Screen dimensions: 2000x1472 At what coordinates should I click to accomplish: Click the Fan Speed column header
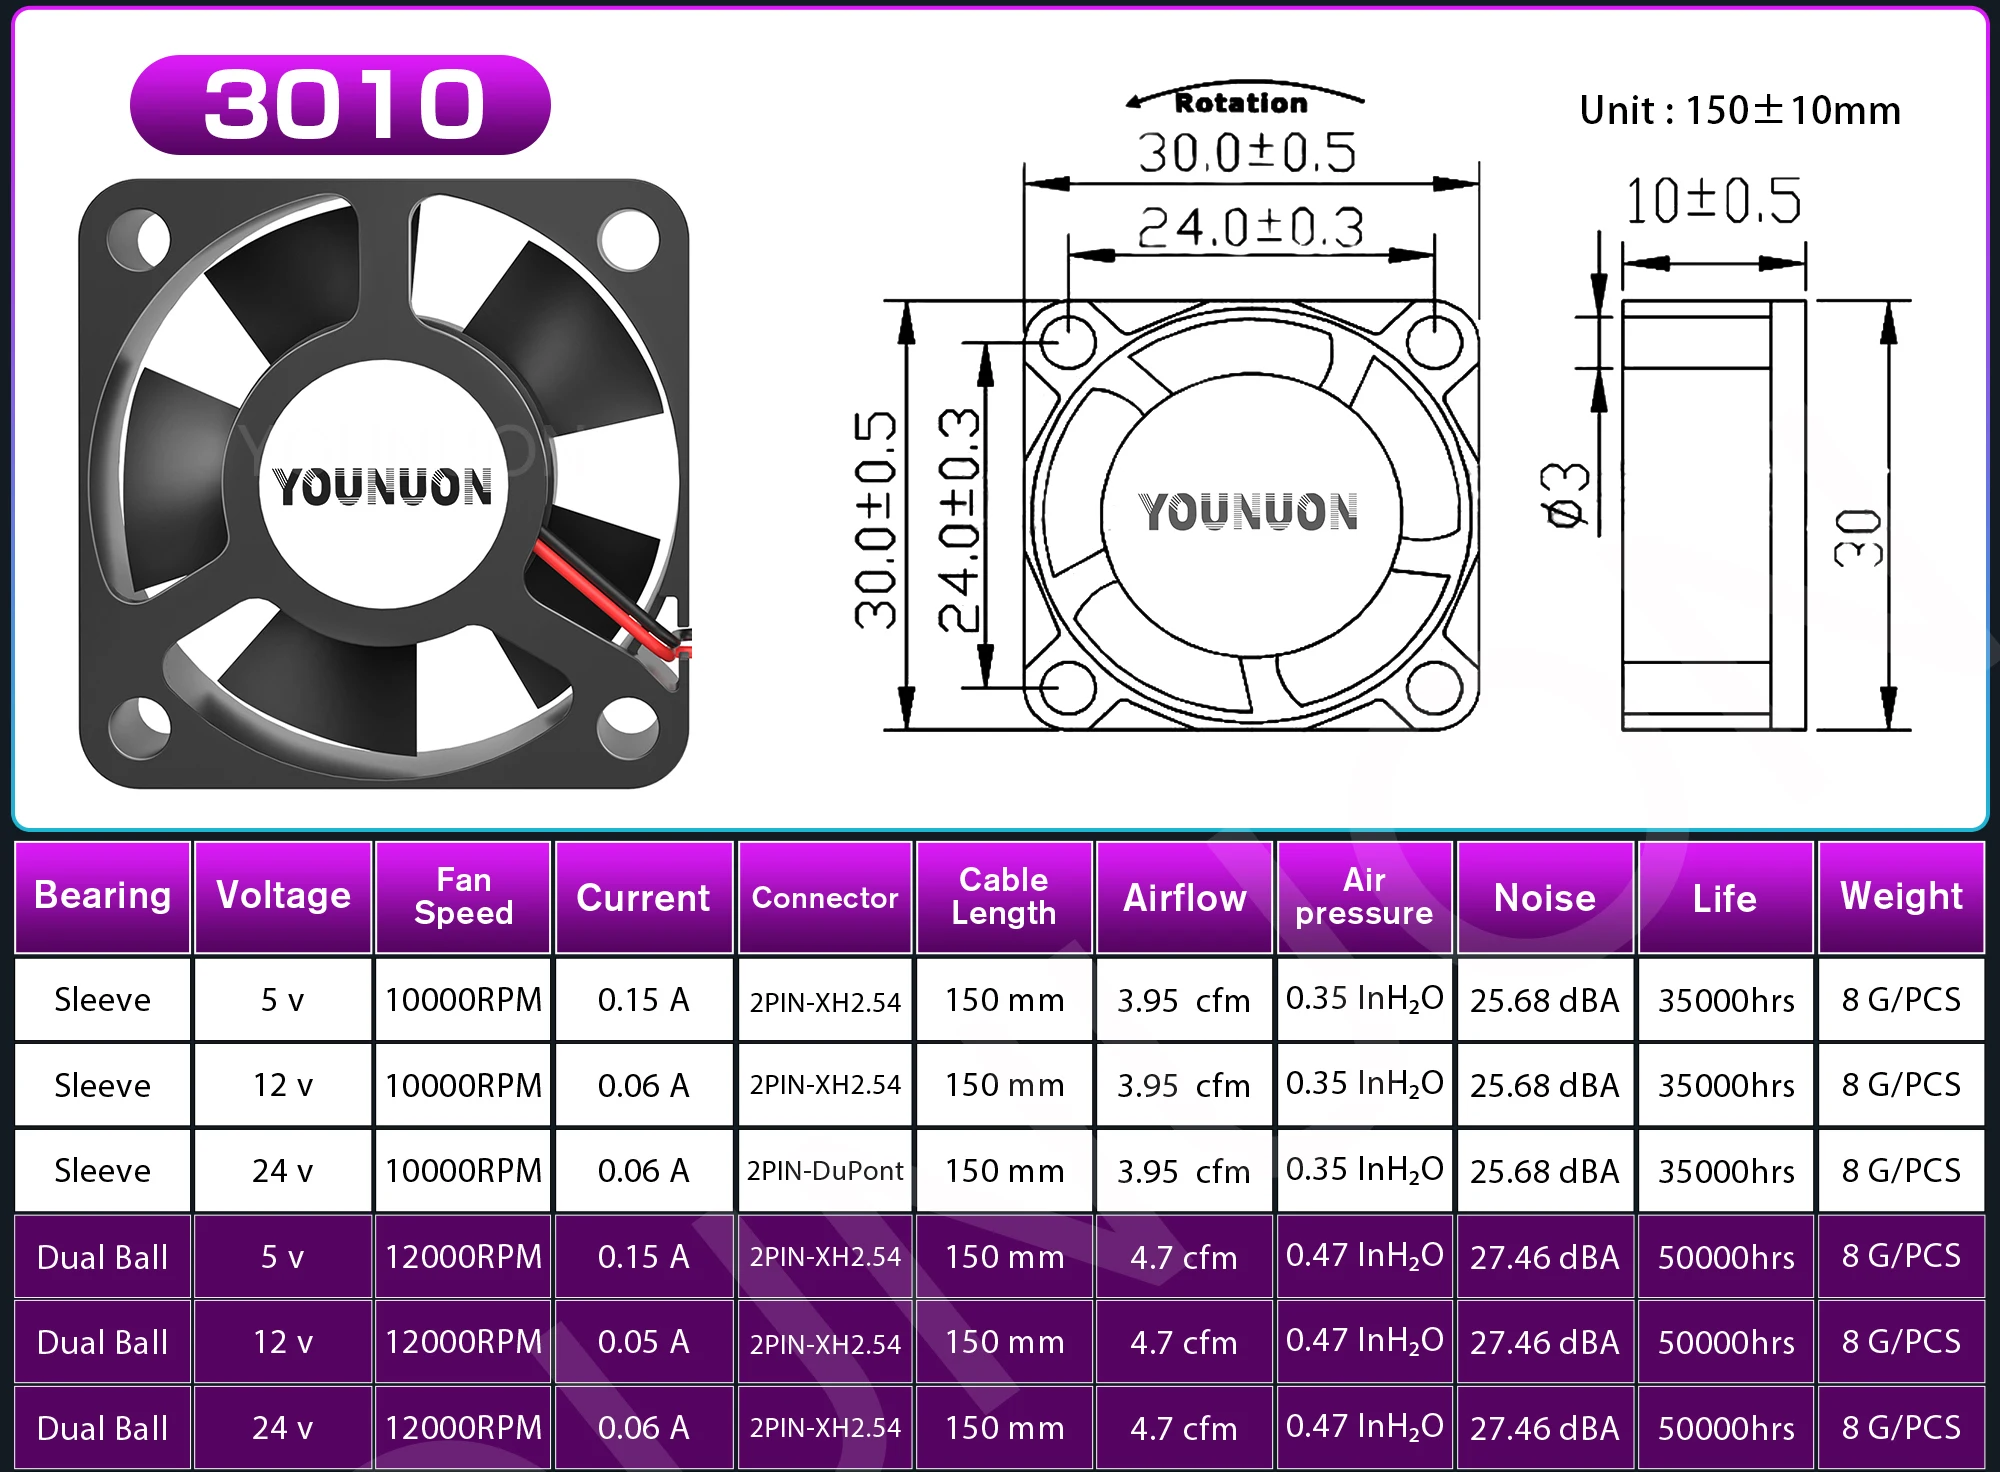[463, 897]
